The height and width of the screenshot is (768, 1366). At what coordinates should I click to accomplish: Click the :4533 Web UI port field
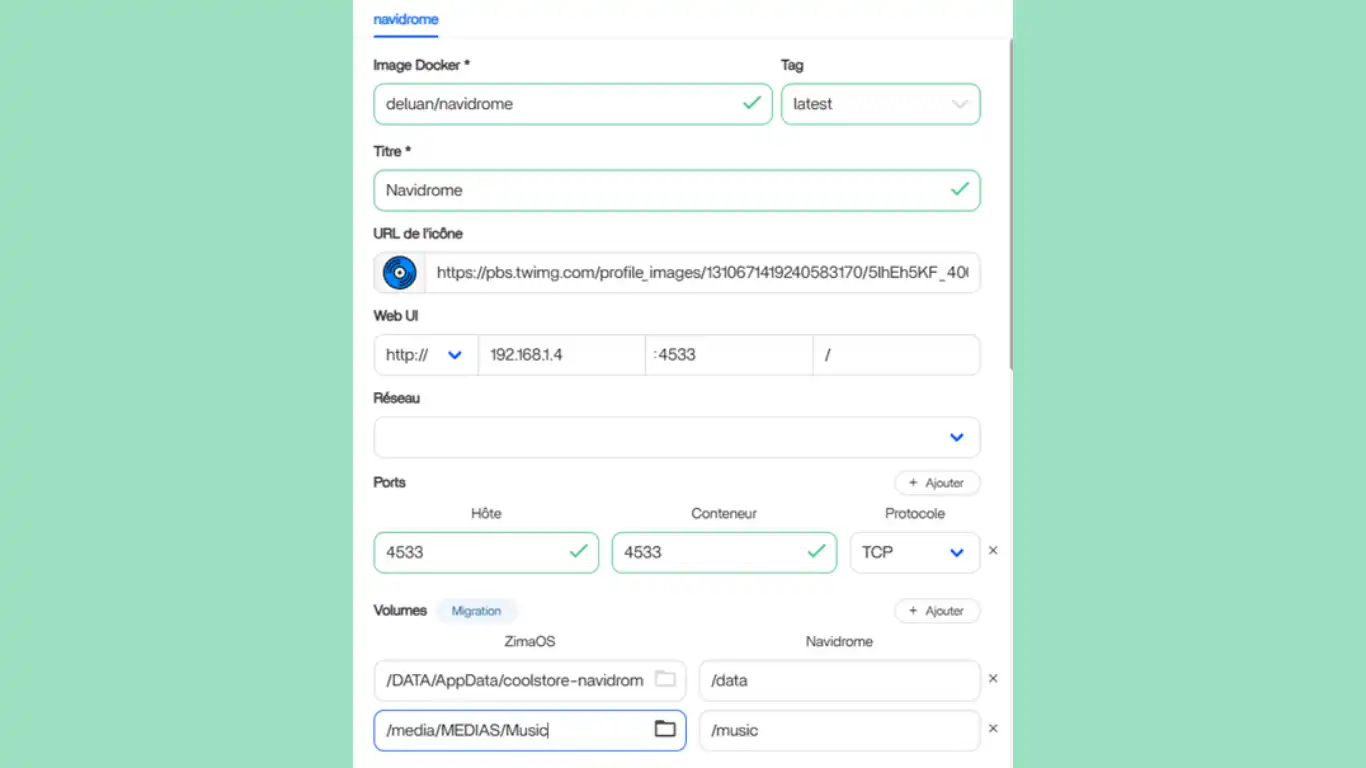point(728,354)
